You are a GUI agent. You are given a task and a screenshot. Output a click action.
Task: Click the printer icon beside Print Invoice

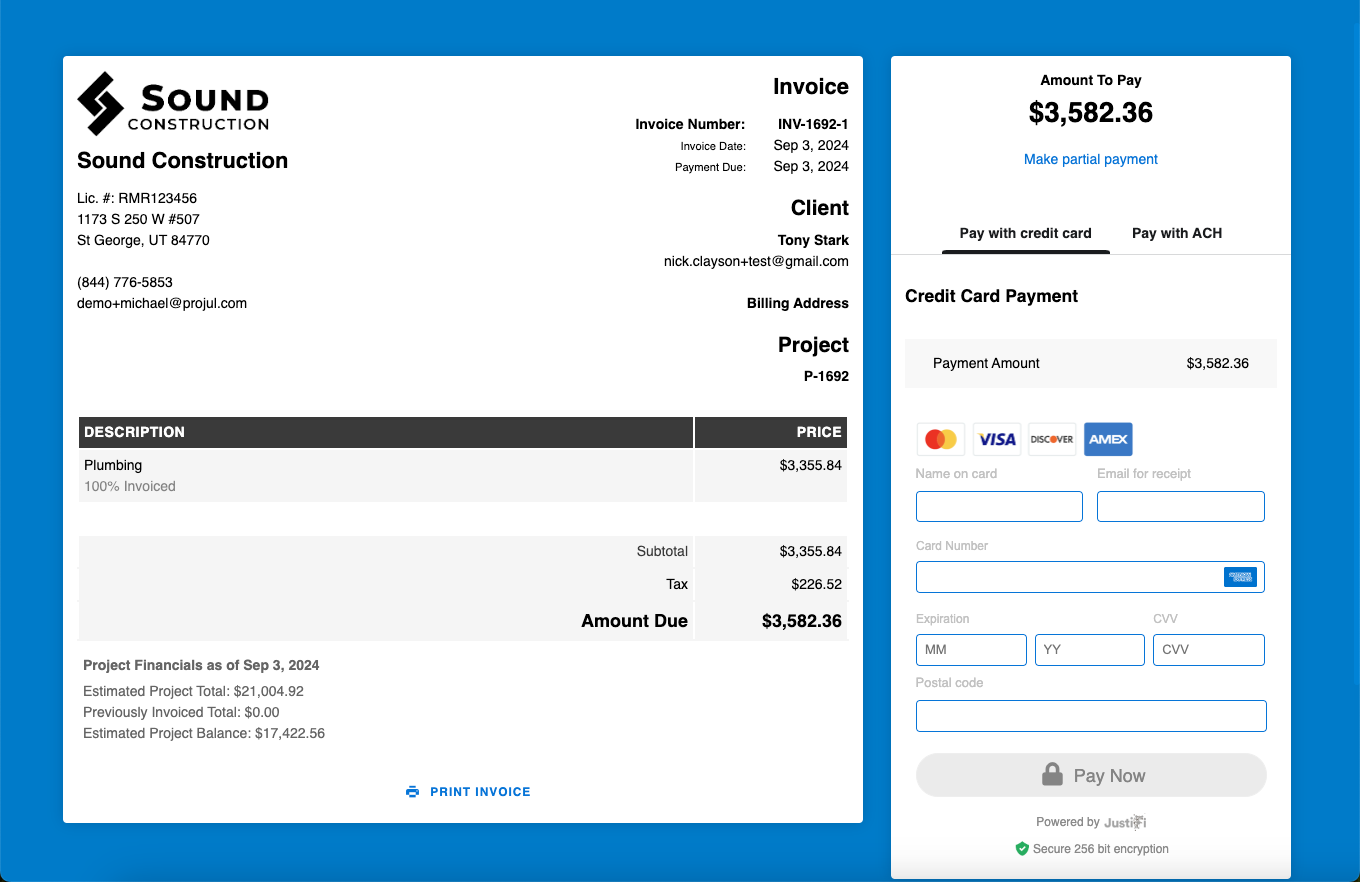pyautogui.click(x=413, y=792)
